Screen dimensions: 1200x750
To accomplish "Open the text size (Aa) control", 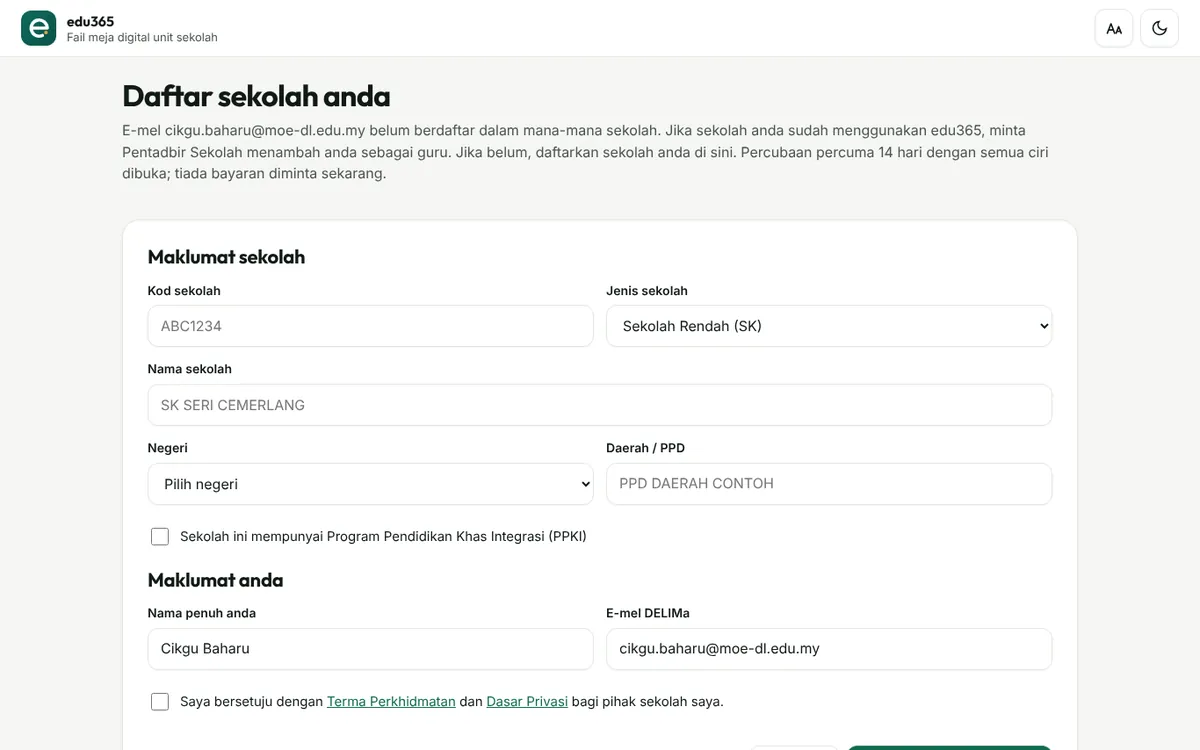I will pos(1114,28).
